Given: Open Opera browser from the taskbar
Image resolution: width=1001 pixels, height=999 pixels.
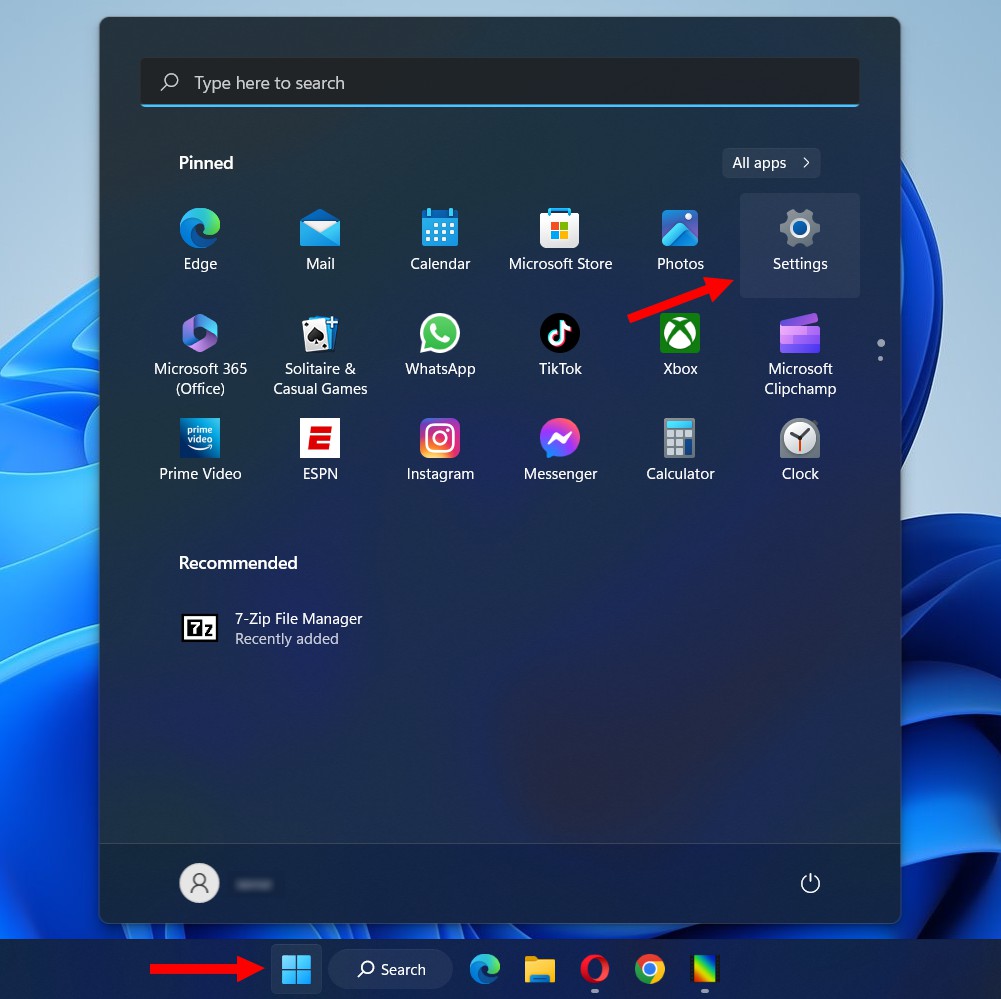Looking at the screenshot, I should point(595,969).
